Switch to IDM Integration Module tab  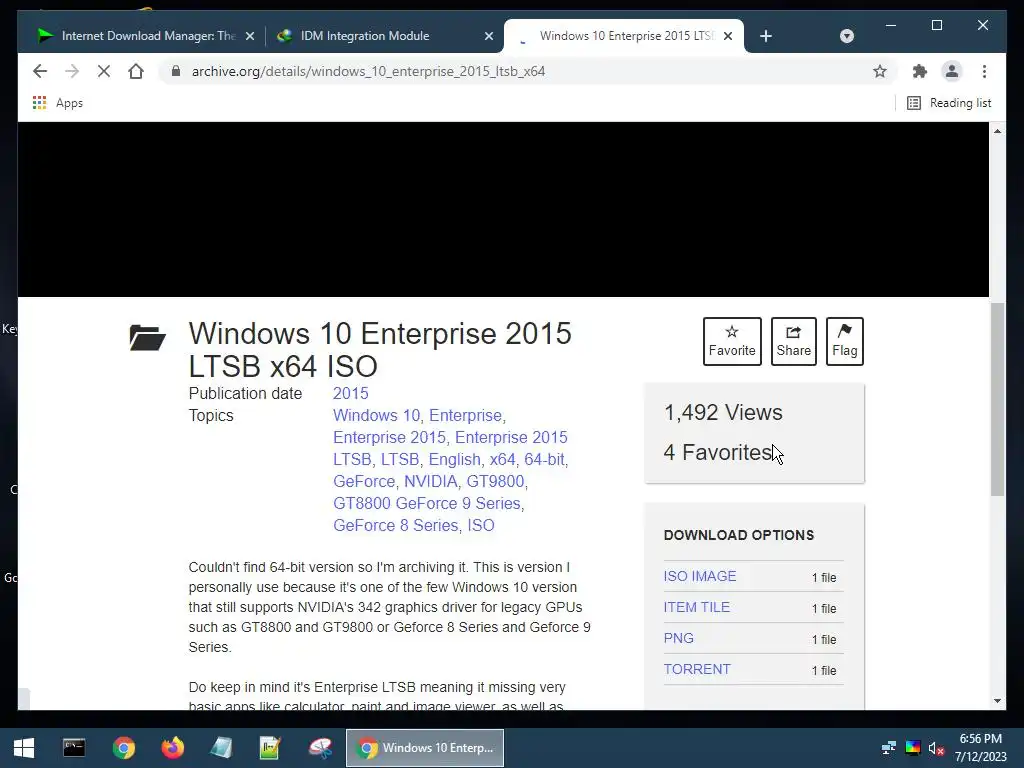384,36
